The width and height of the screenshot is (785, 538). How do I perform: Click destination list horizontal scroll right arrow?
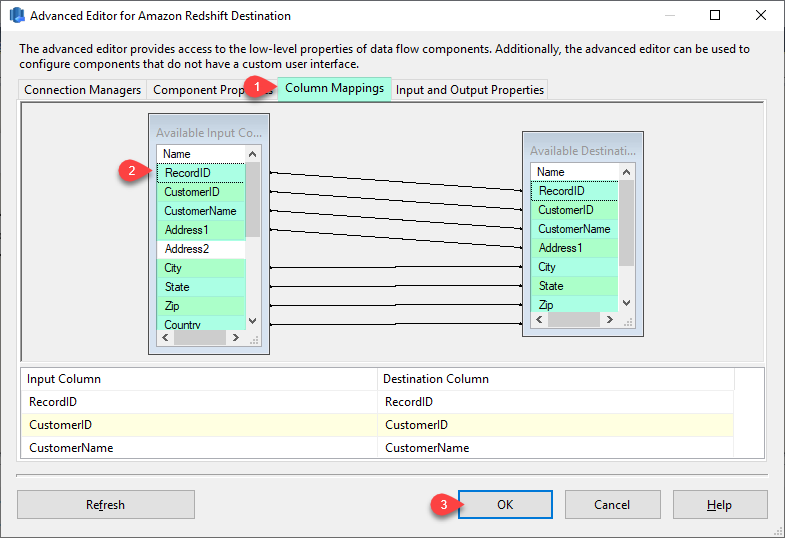coord(609,320)
